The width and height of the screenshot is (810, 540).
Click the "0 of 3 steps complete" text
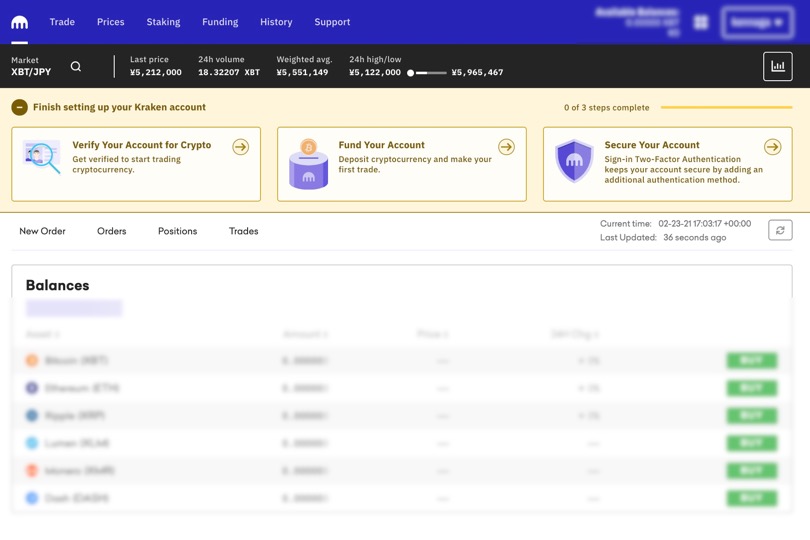tap(606, 107)
